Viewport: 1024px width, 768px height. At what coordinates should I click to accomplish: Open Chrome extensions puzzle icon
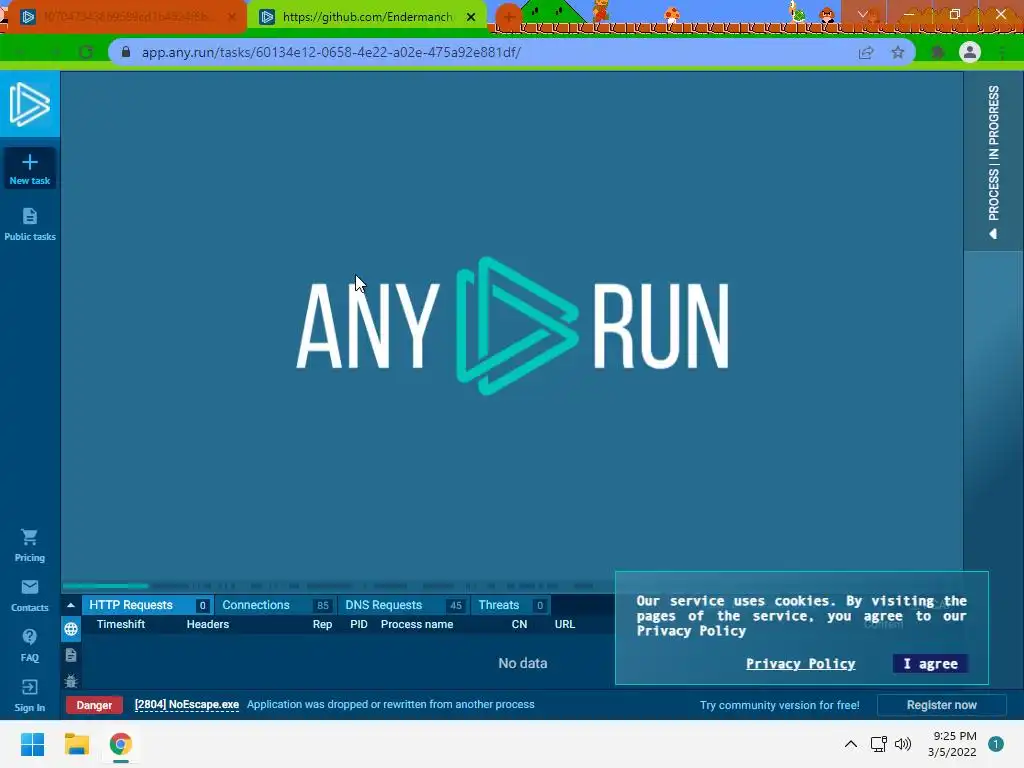pos(938,52)
